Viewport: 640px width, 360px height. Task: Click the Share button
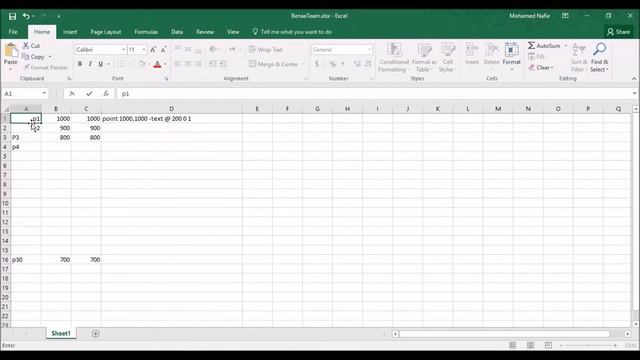(618, 32)
